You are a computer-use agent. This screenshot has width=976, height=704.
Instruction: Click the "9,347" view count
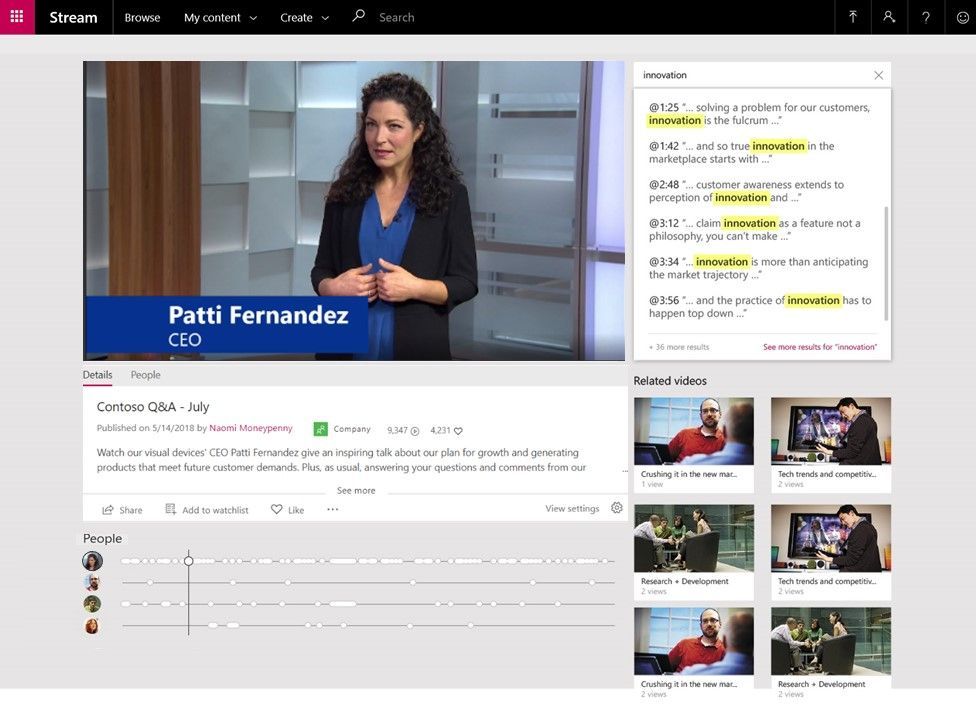point(397,431)
